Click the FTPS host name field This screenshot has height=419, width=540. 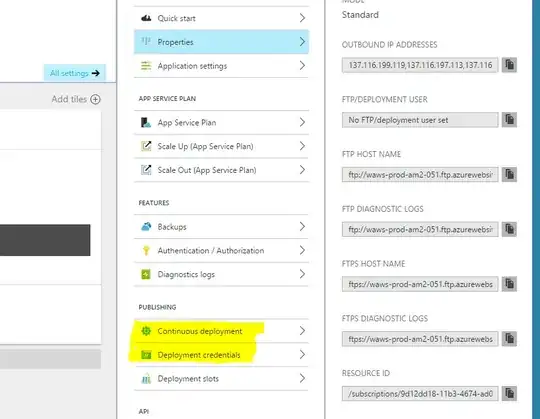420,284
